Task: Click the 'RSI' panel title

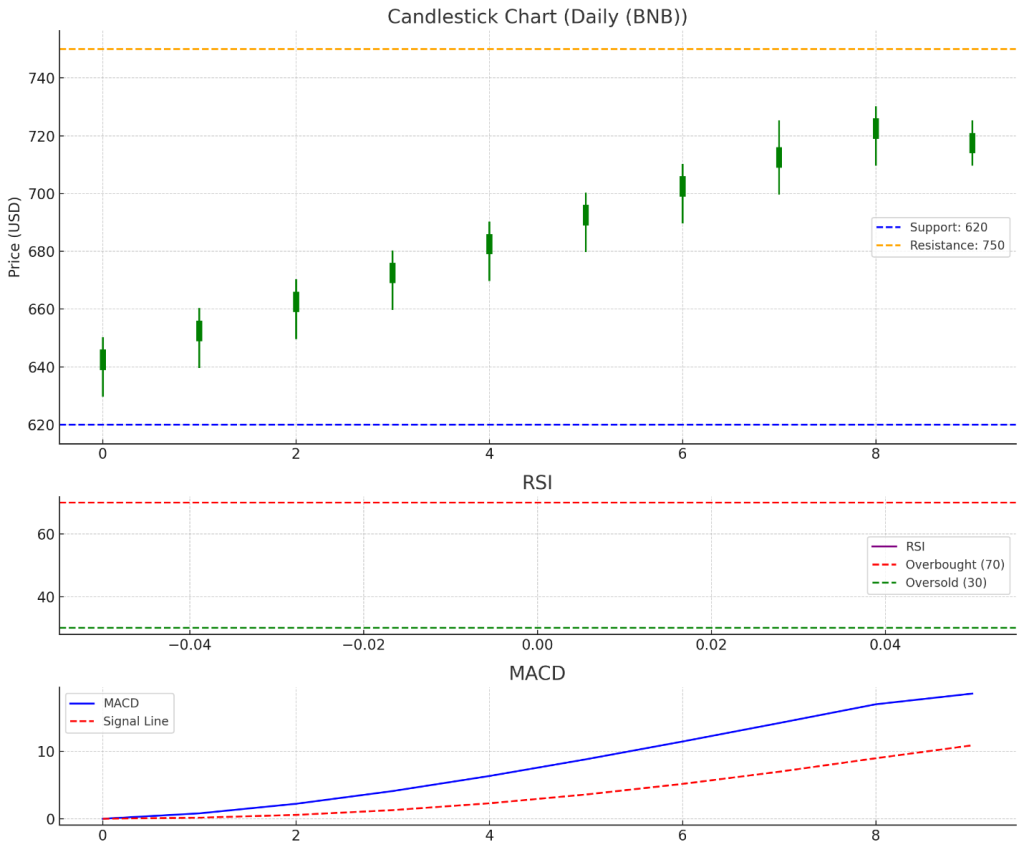Action: pyautogui.click(x=537, y=482)
